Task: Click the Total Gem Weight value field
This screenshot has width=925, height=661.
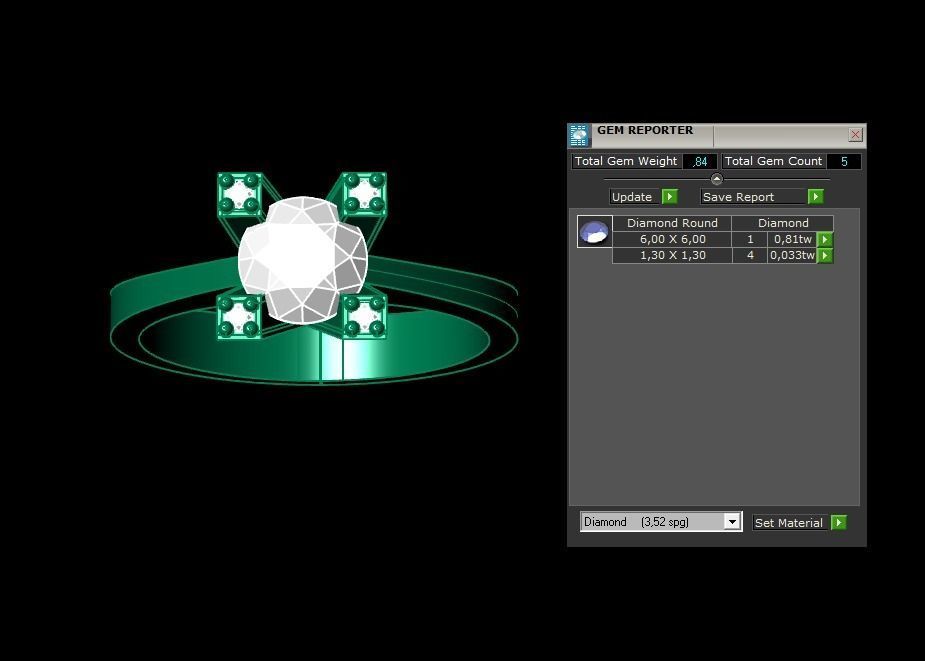Action: click(700, 161)
